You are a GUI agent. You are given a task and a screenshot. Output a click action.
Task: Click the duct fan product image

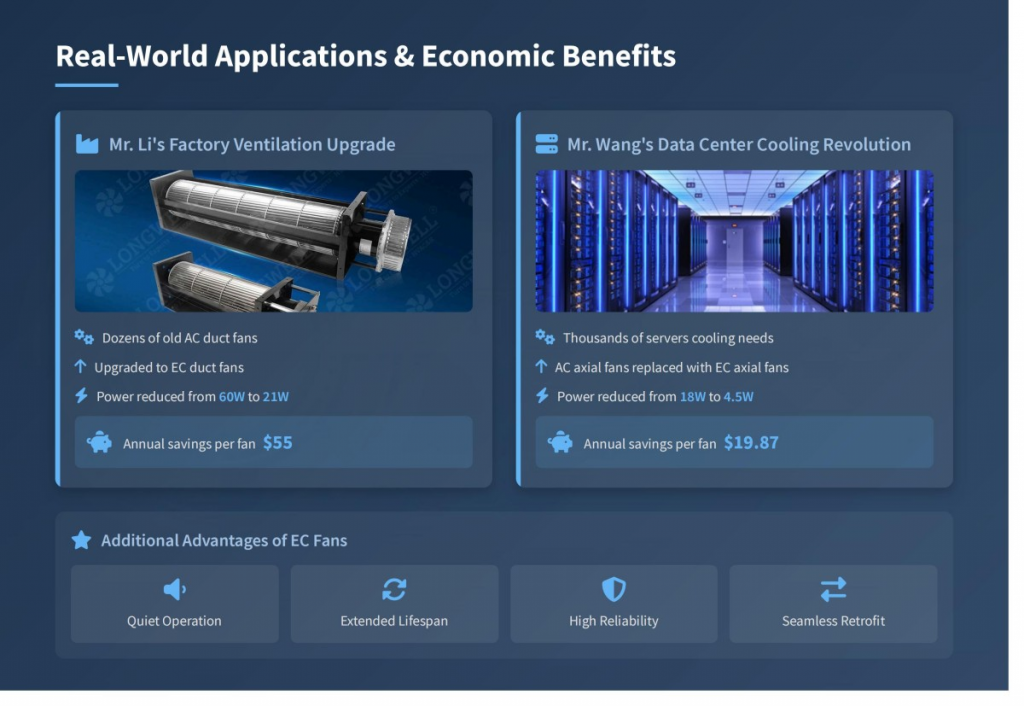(x=273, y=241)
